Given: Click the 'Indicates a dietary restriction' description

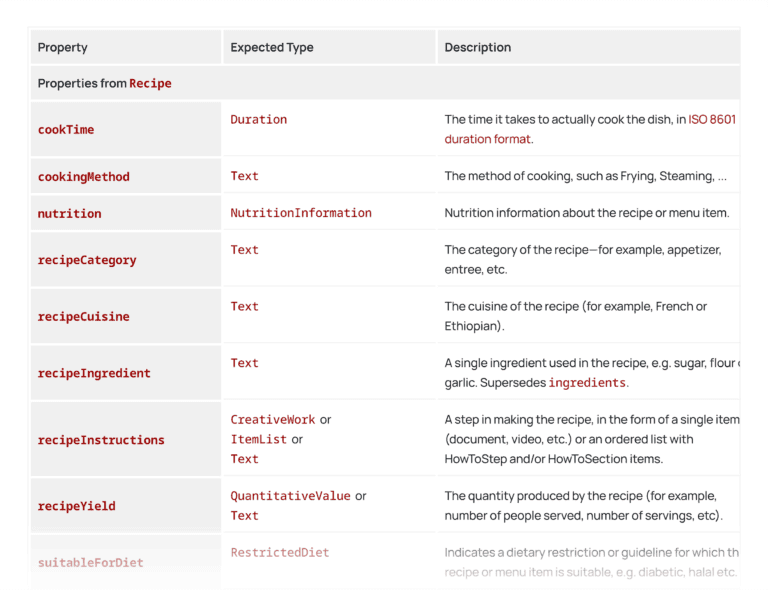Looking at the screenshot, I should pyautogui.click(x=592, y=562).
